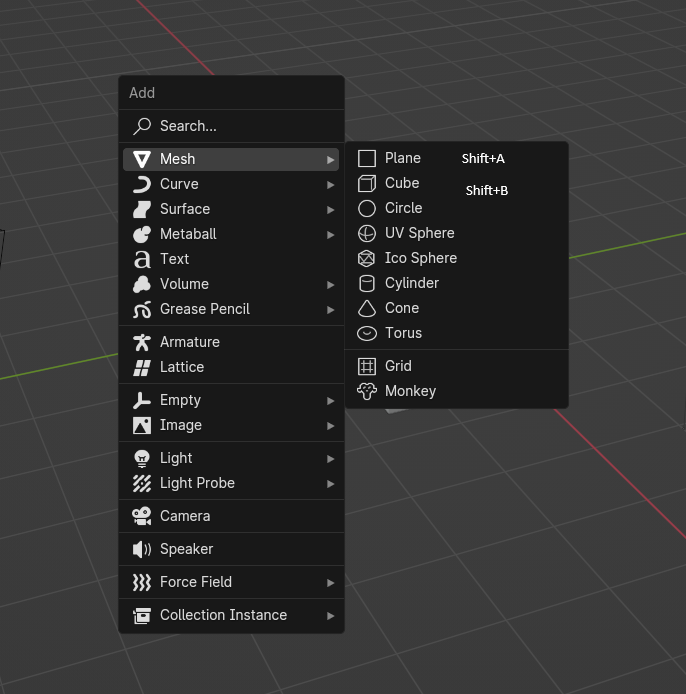Click the Lattice icon

pyautogui.click(x=142, y=367)
